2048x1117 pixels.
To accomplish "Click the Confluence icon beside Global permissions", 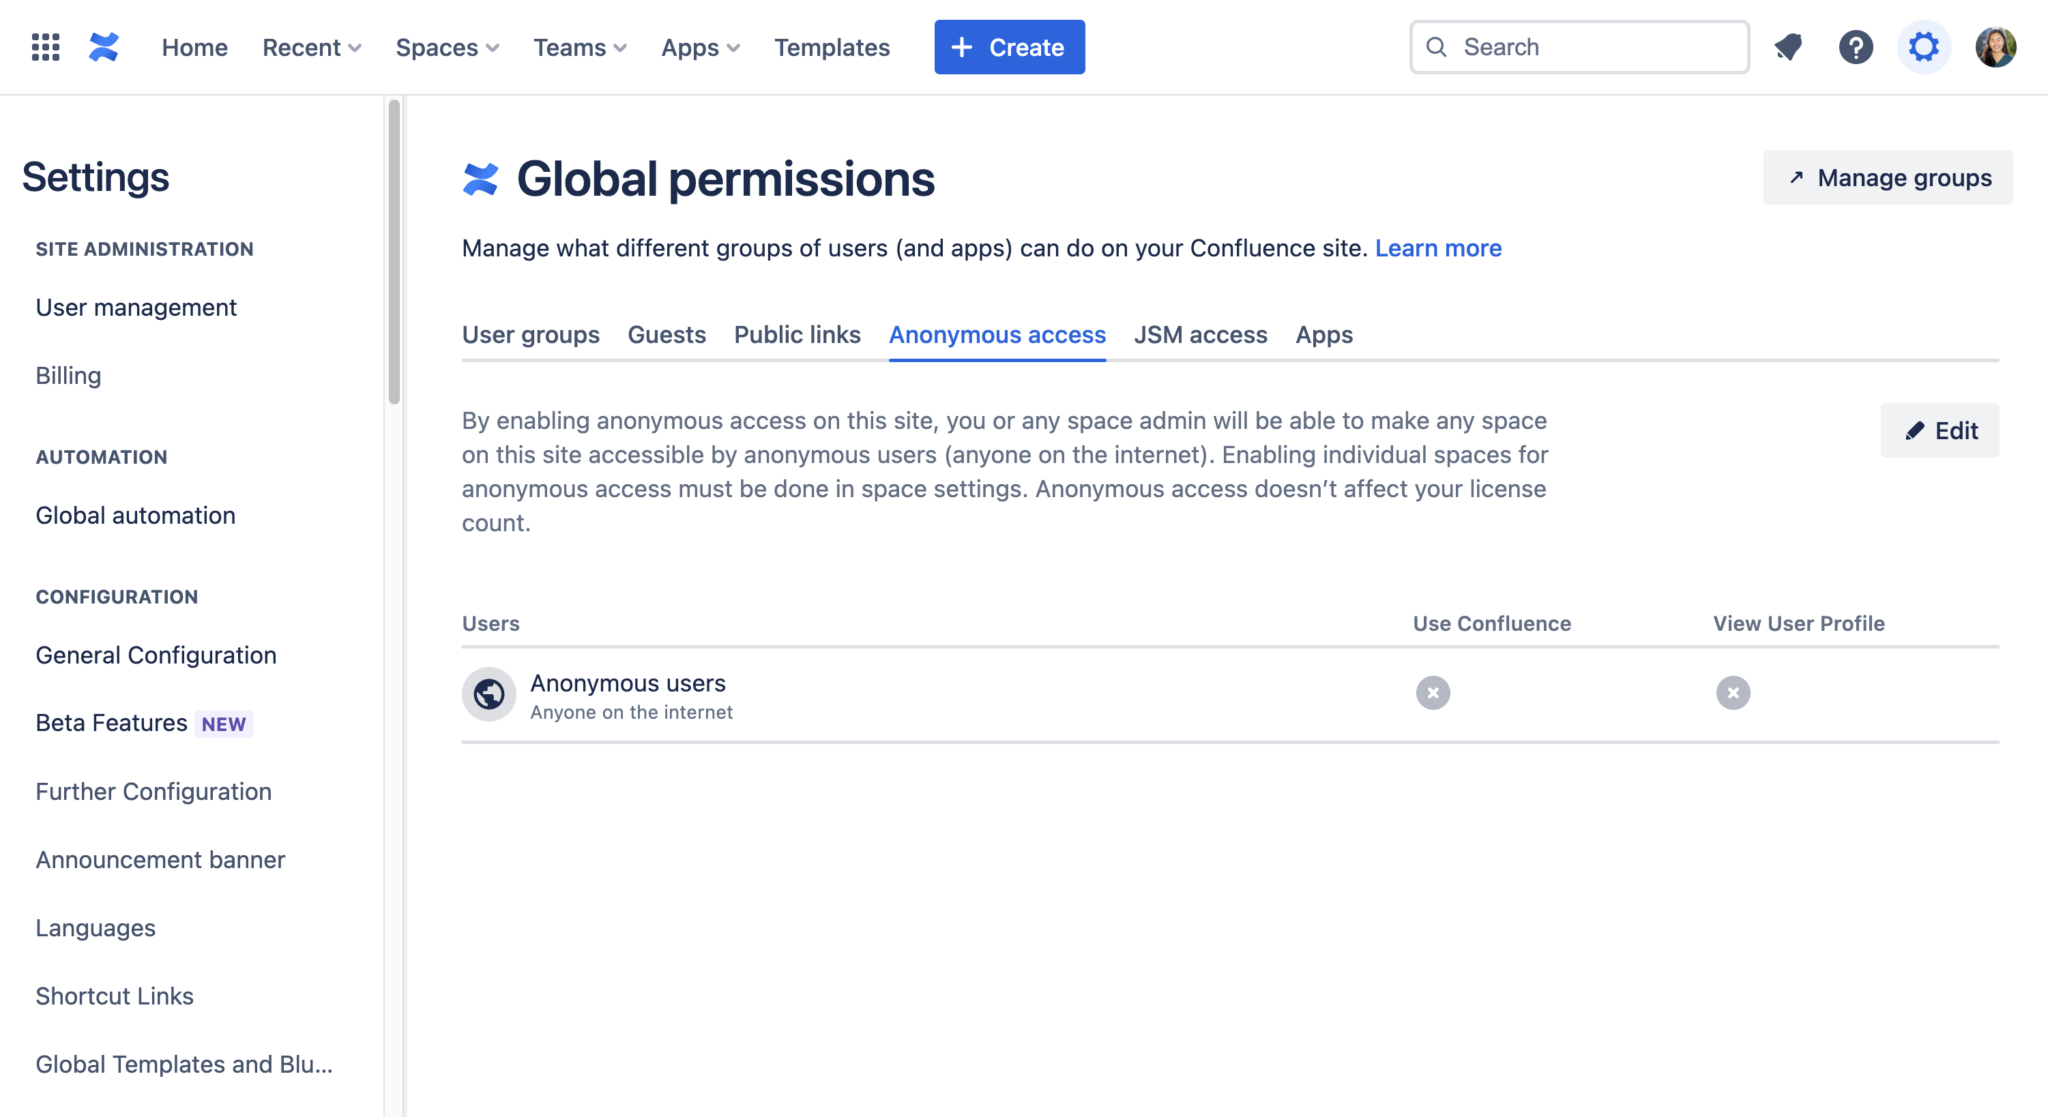I will point(481,179).
